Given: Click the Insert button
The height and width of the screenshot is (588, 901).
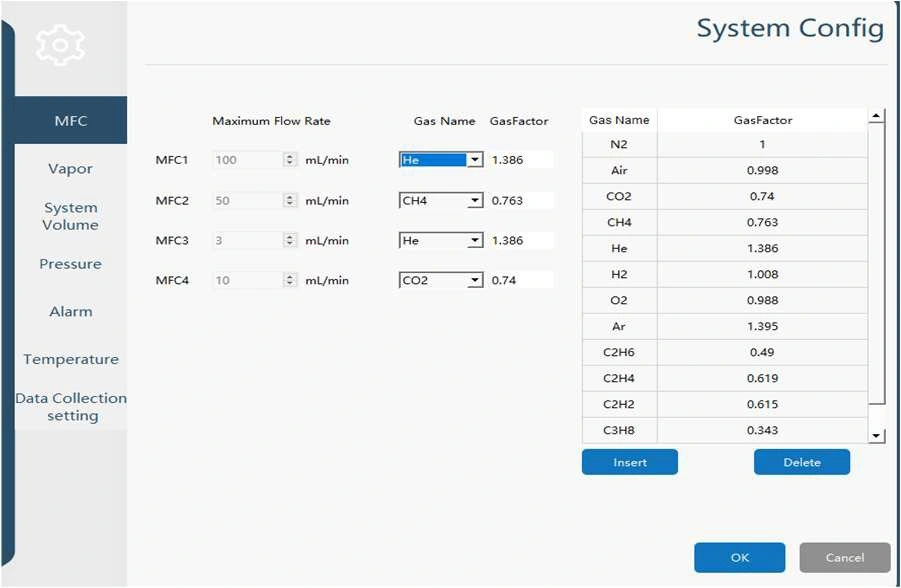Looking at the screenshot, I should pos(630,462).
